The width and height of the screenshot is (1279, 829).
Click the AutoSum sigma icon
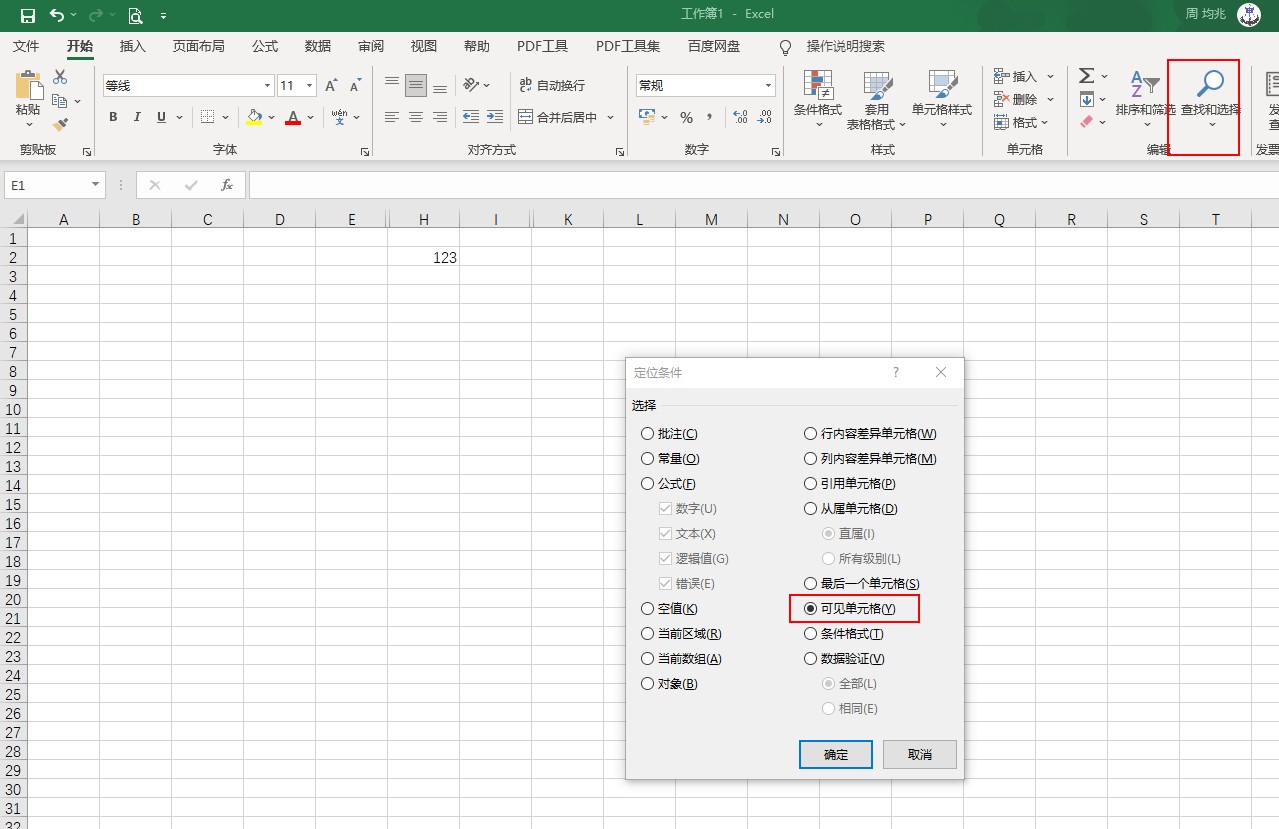click(1087, 76)
